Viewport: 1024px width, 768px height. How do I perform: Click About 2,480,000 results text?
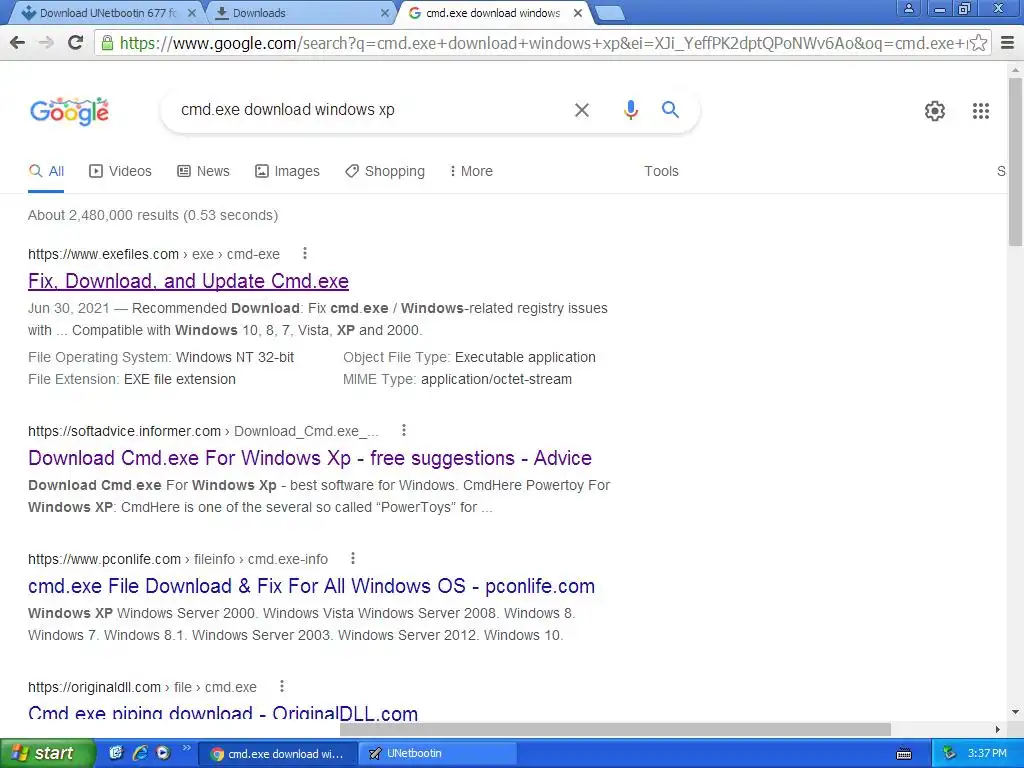(153, 215)
